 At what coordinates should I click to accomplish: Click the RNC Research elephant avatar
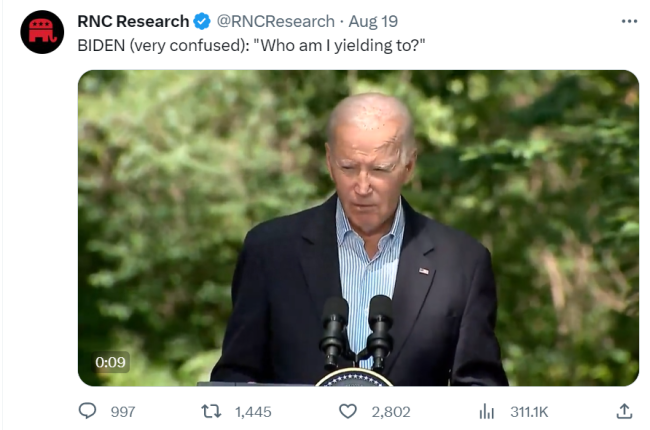[42, 32]
